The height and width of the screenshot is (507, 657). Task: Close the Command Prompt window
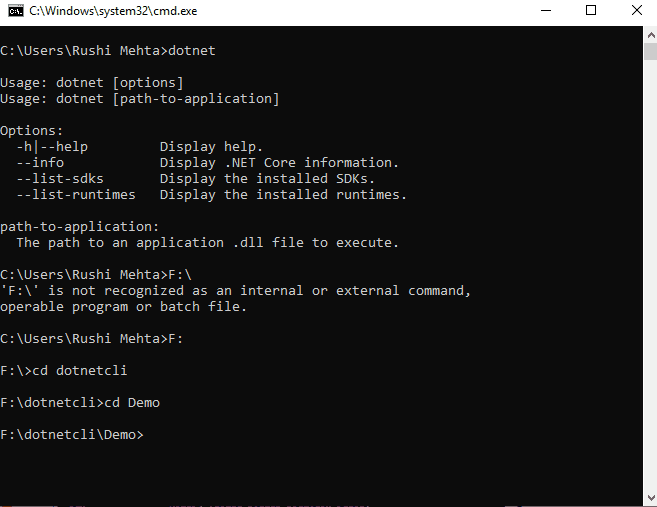click(x=636, y=11)
